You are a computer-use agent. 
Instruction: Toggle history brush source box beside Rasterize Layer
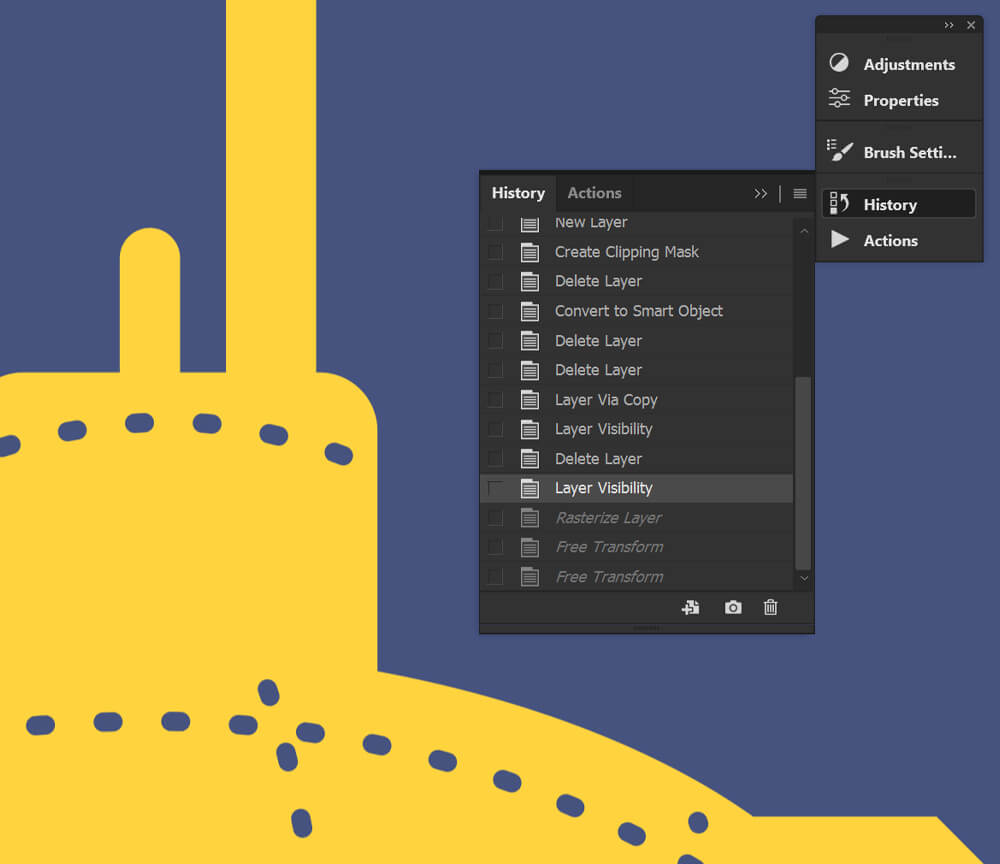tap(495, 518)
